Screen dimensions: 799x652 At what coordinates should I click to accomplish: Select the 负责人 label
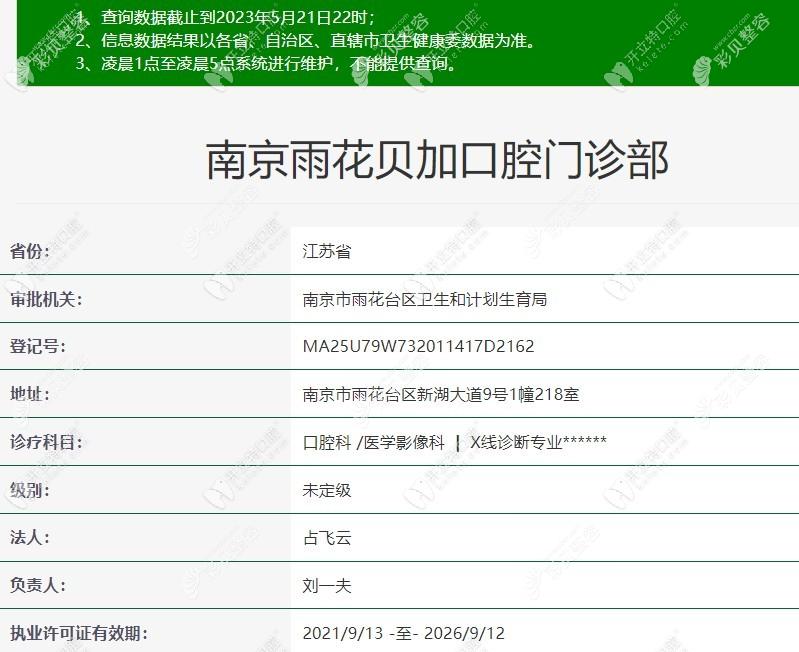point(38,585)
